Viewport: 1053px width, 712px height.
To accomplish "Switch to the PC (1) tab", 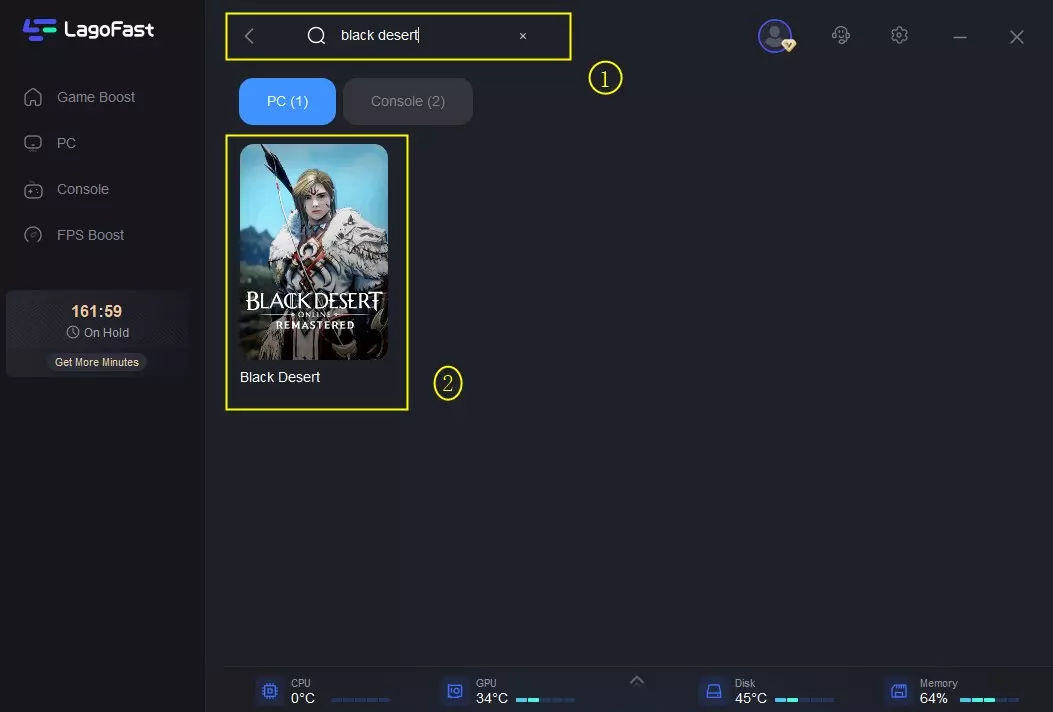I will point(287,101).
